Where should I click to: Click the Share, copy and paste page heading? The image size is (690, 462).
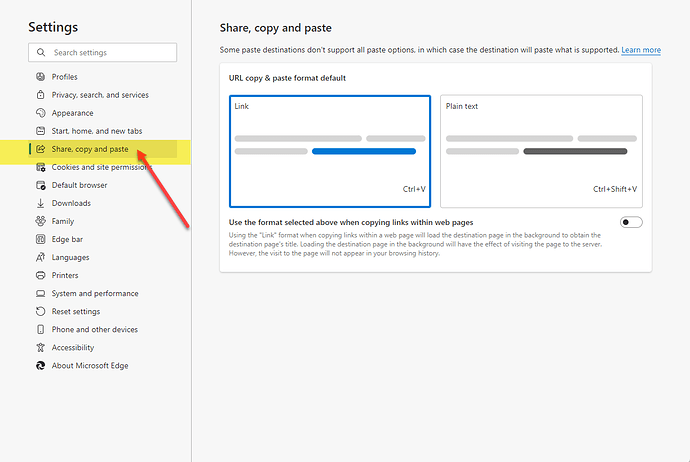click(275, 28)
